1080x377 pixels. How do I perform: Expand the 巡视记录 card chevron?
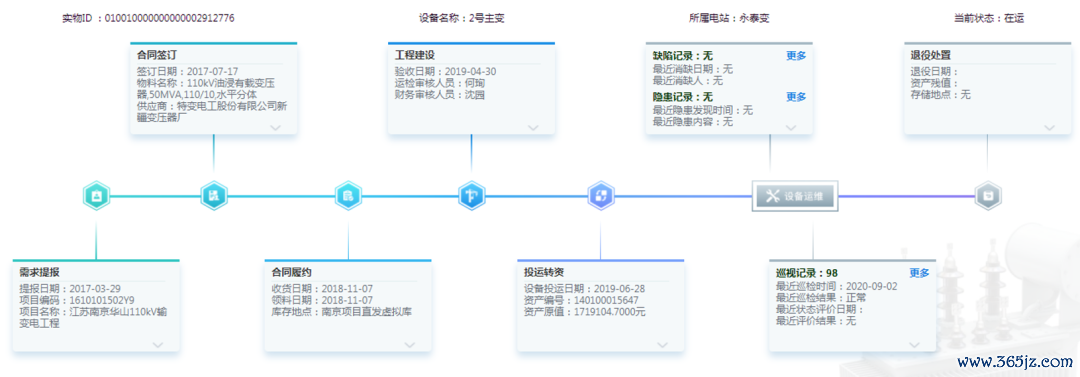(x=914, y=345)
